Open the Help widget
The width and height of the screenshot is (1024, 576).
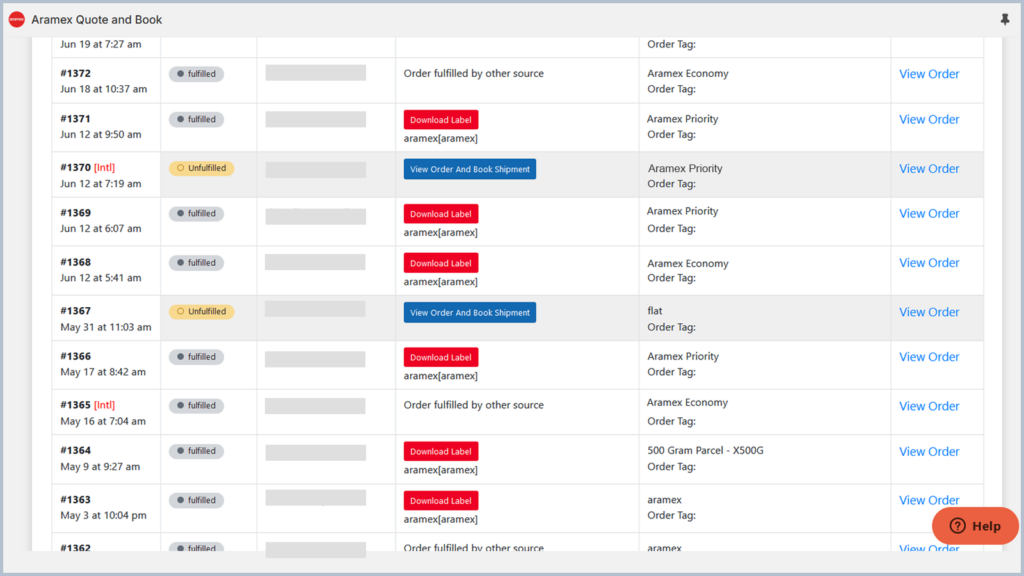974,526
